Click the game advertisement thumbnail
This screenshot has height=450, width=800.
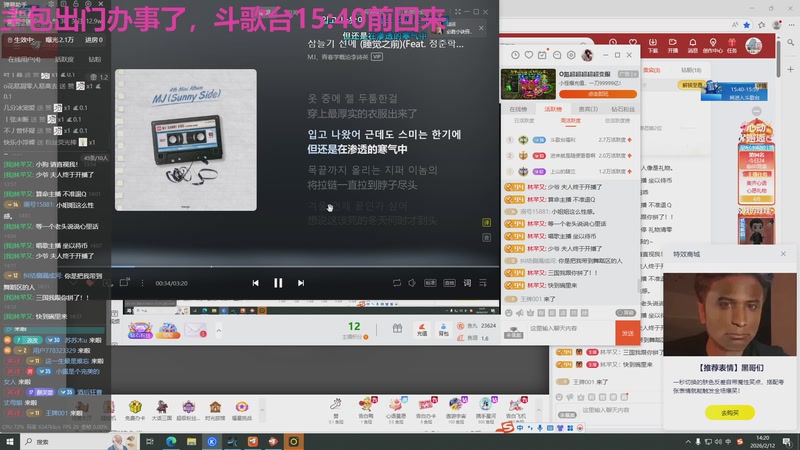(528, 84)
